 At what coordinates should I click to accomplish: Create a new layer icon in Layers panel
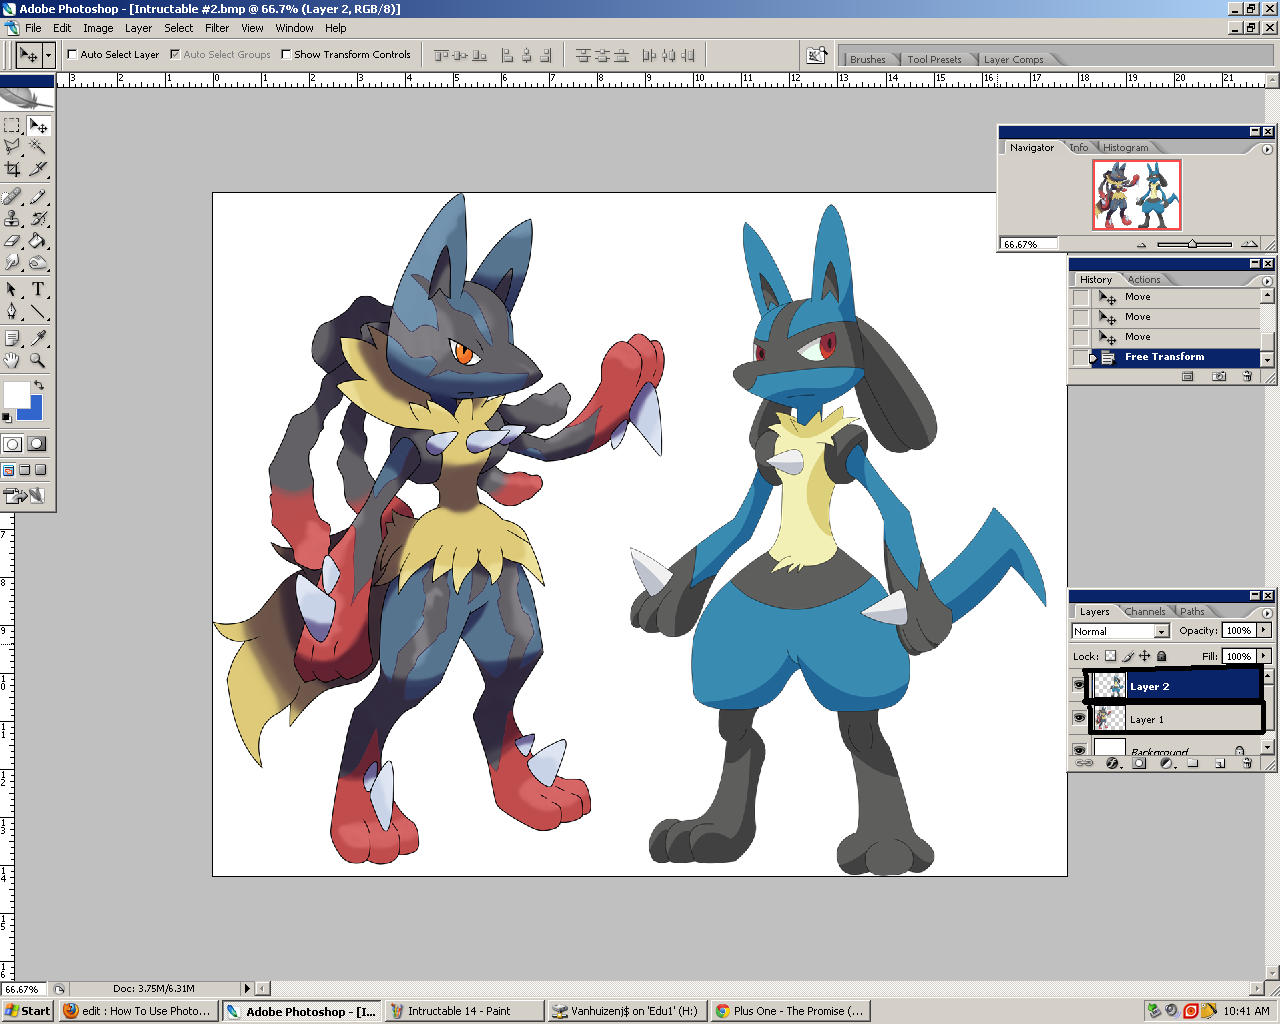tap(1220, 763)
